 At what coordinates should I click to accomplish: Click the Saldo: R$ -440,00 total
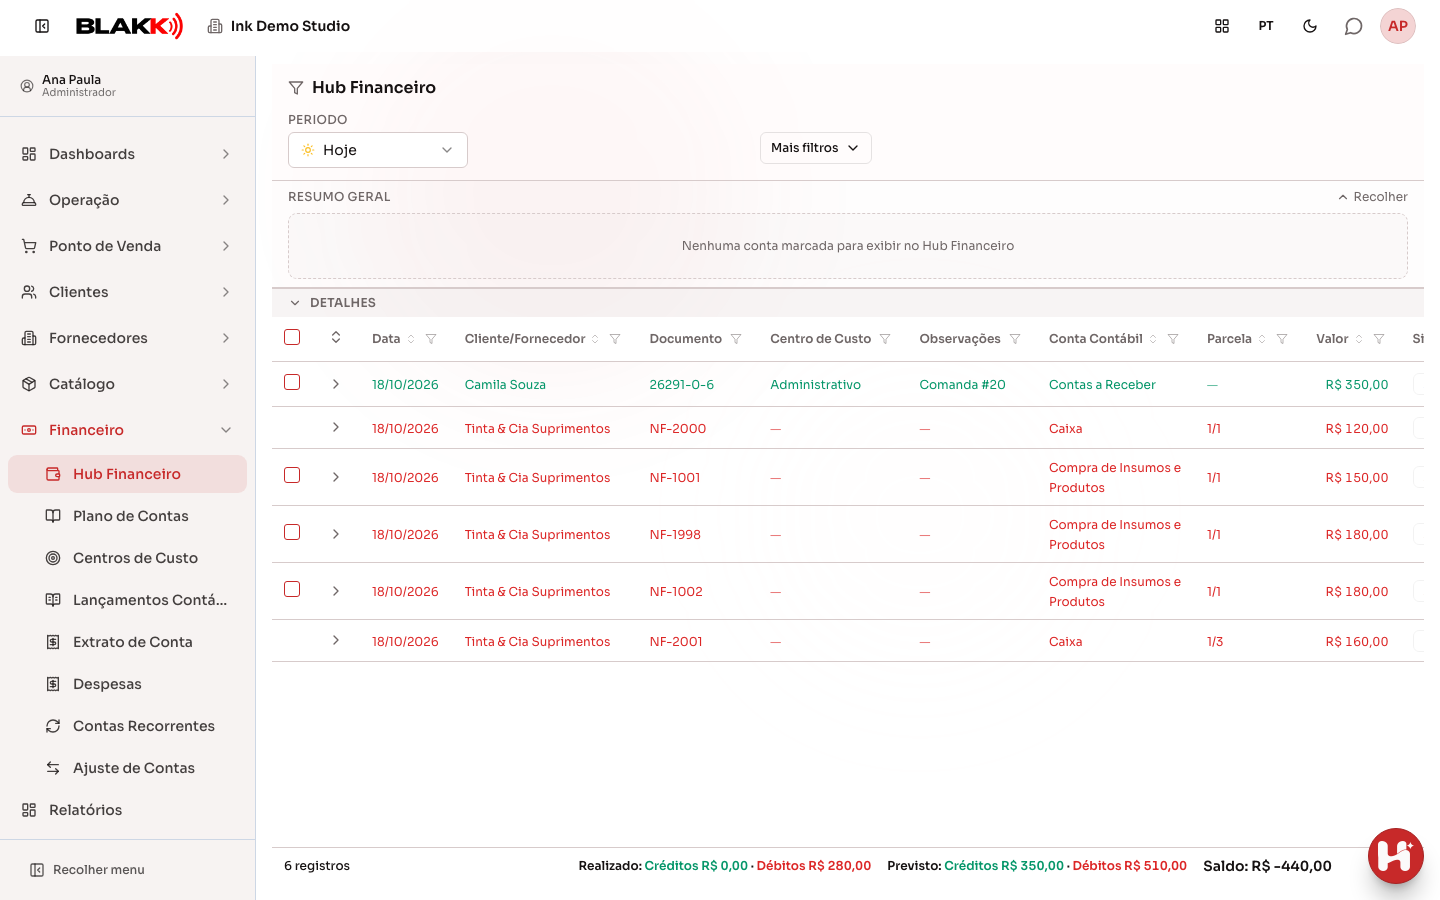coord(1267,866)
